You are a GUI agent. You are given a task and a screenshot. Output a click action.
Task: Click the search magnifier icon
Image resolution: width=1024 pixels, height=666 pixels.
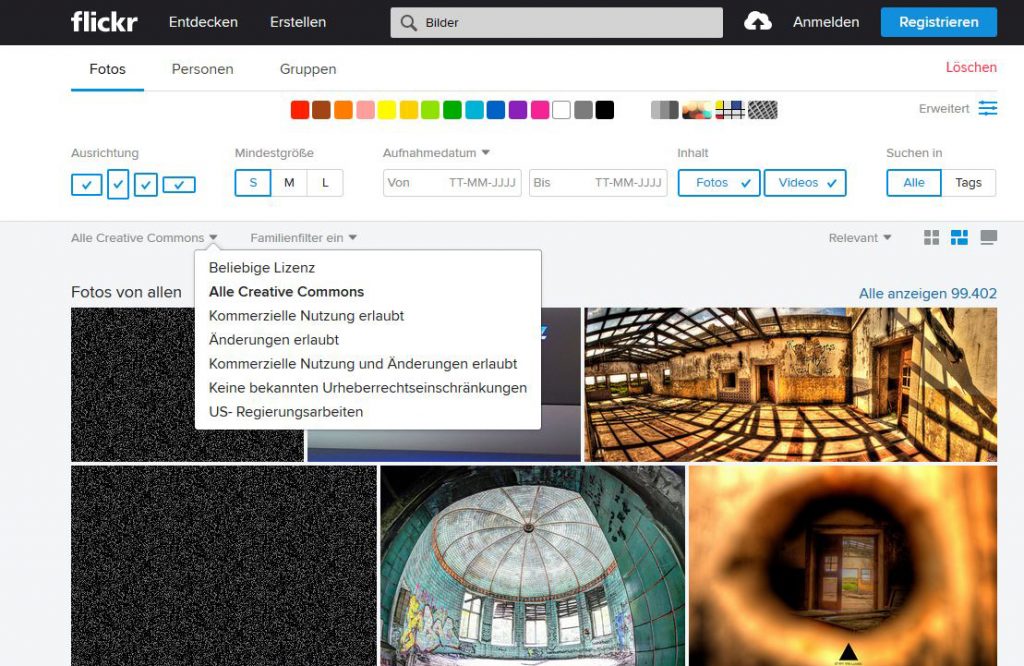(x=409, y=23)
